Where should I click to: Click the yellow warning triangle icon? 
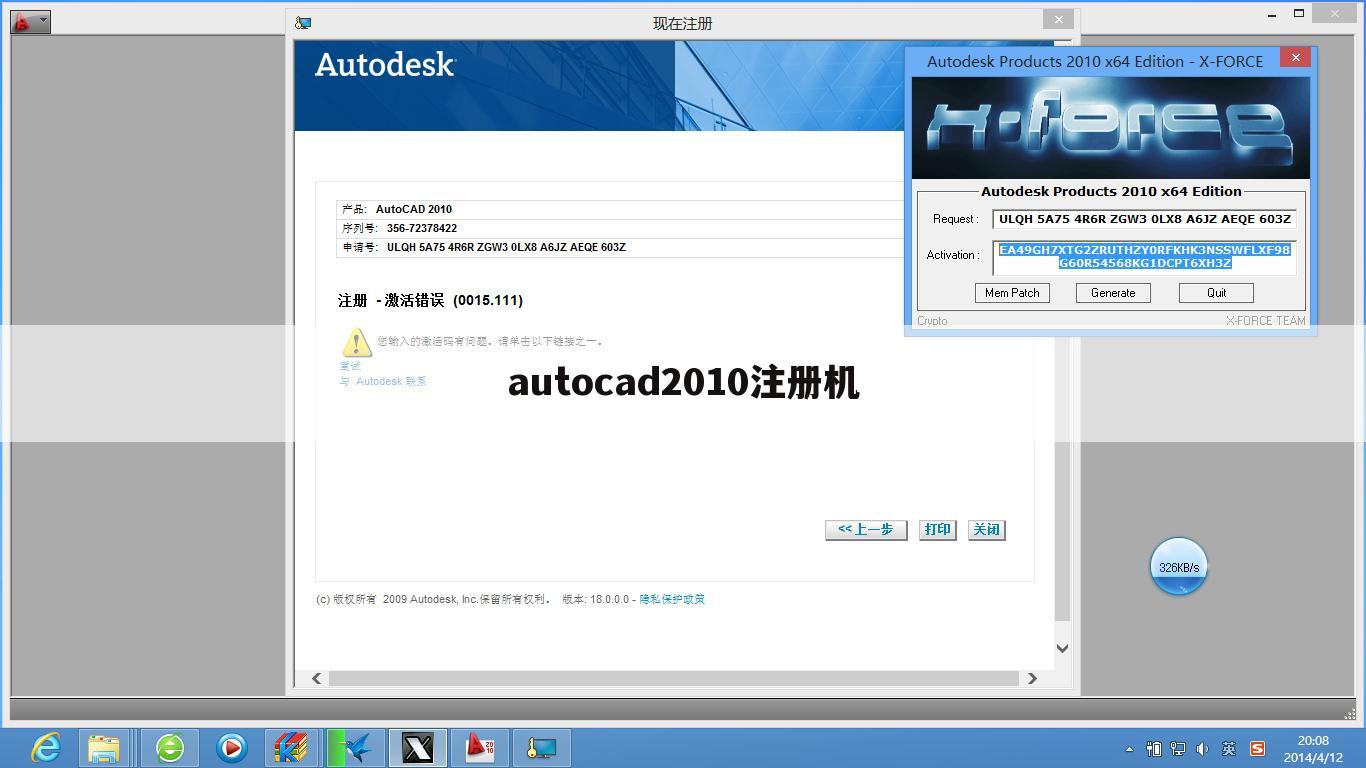357,342
